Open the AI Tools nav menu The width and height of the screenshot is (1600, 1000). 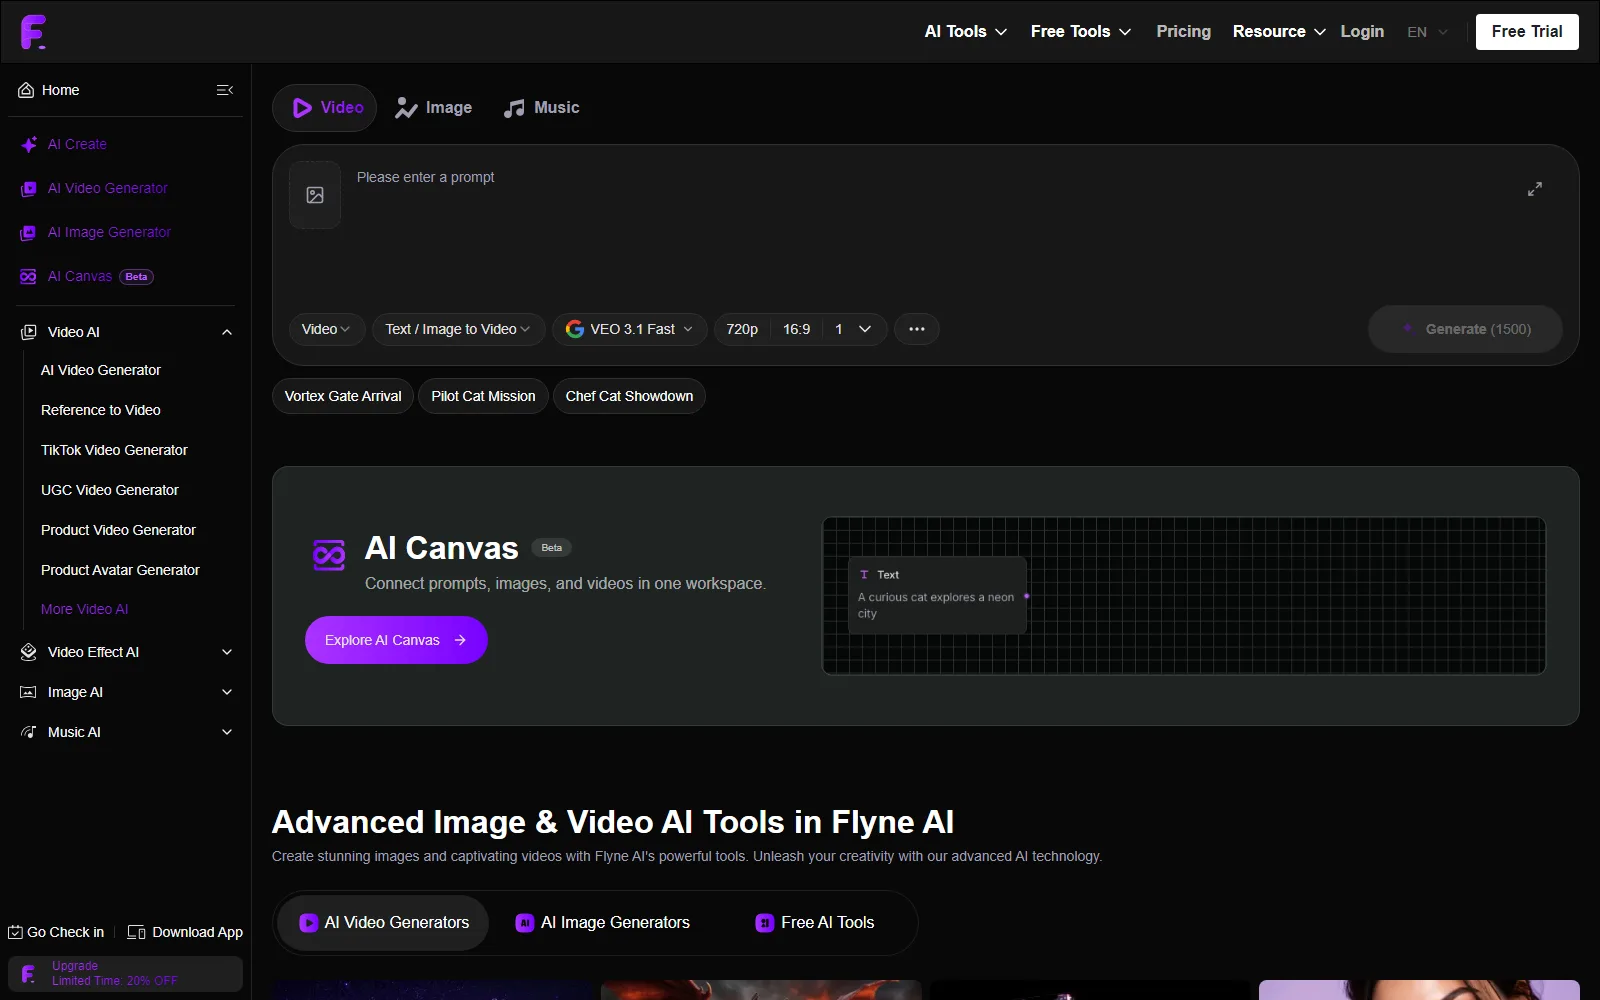pos(965,32)
